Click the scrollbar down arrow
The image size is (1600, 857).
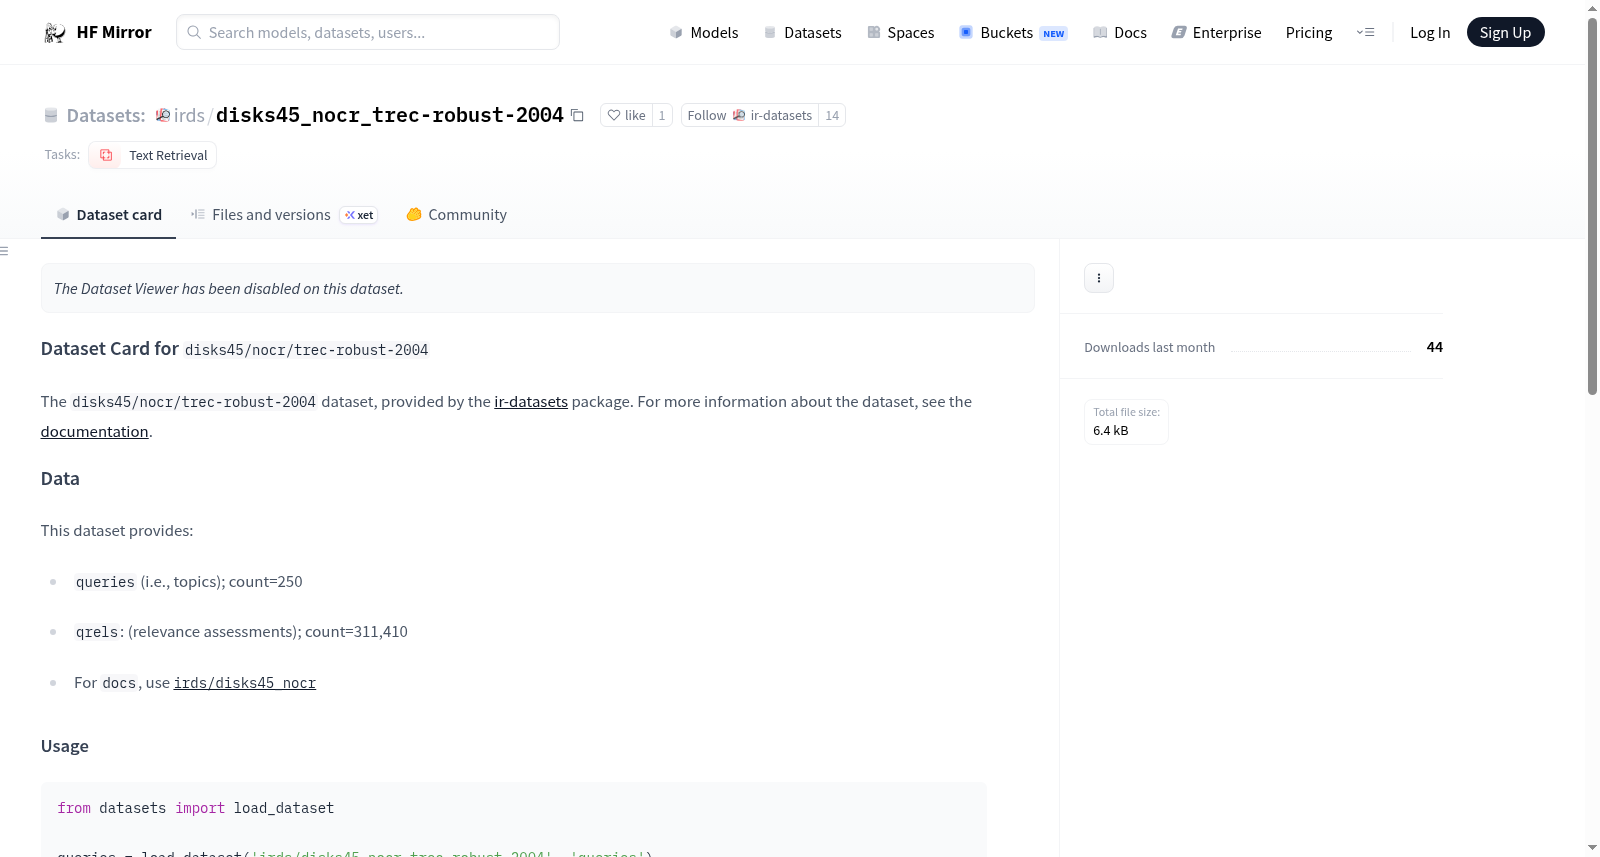[x=1593, y=848]
